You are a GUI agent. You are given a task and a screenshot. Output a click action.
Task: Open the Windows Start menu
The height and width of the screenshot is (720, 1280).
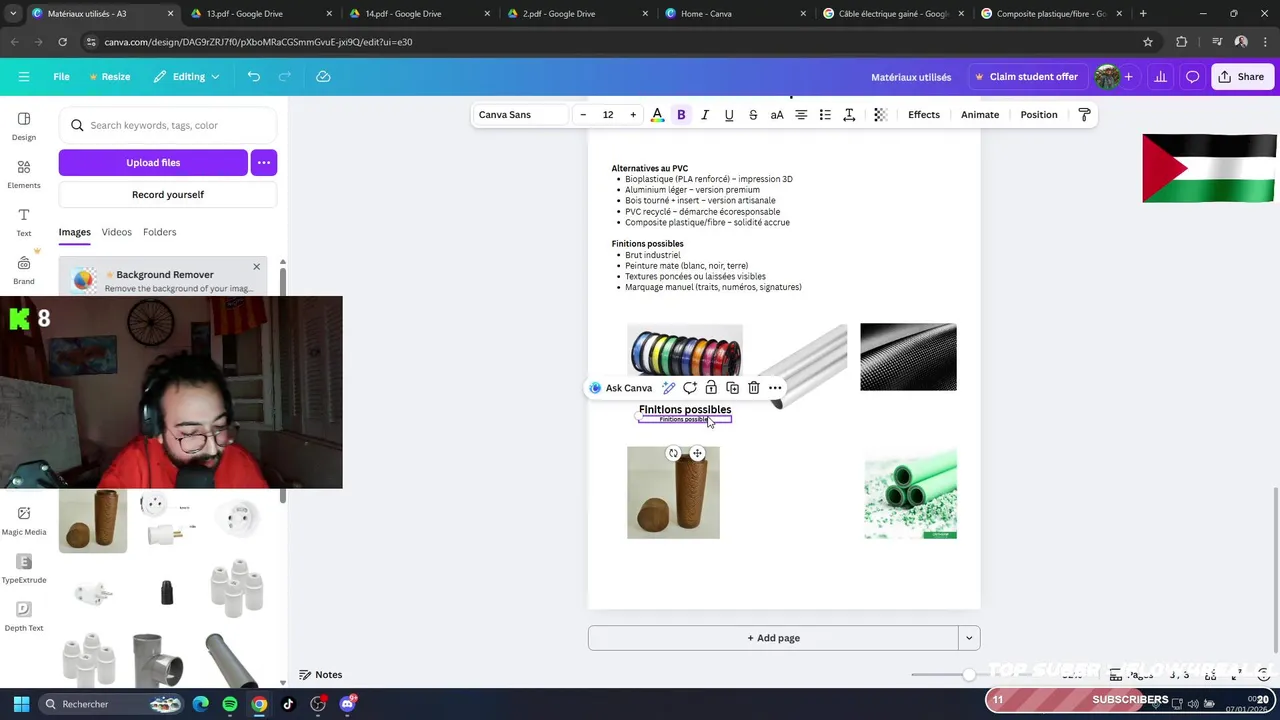21,704
